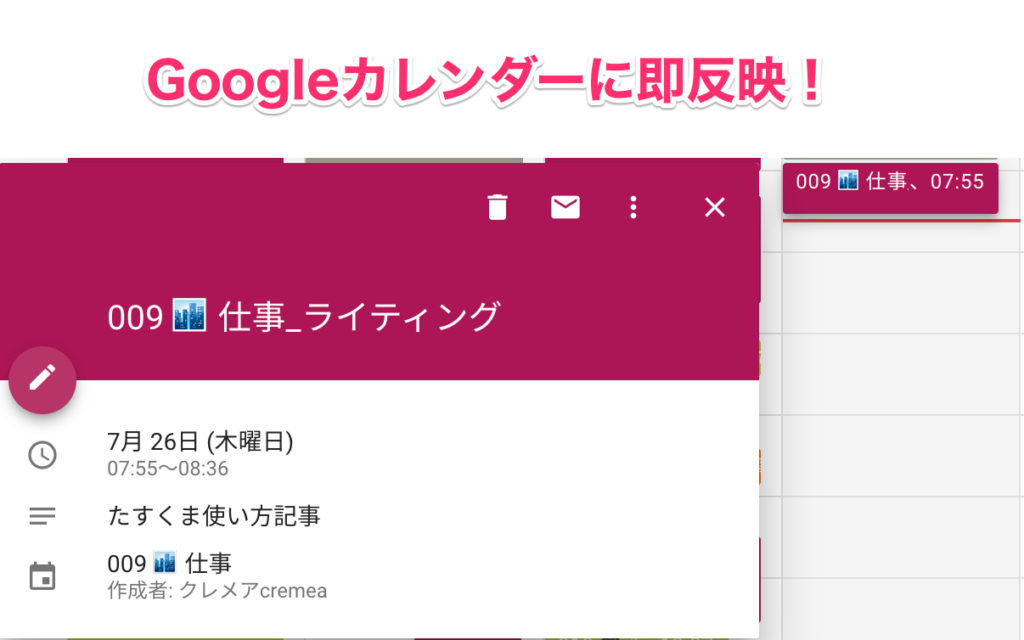Screen dimensions: 1024x640
Task: Close the event details popup
Action: 714,207
